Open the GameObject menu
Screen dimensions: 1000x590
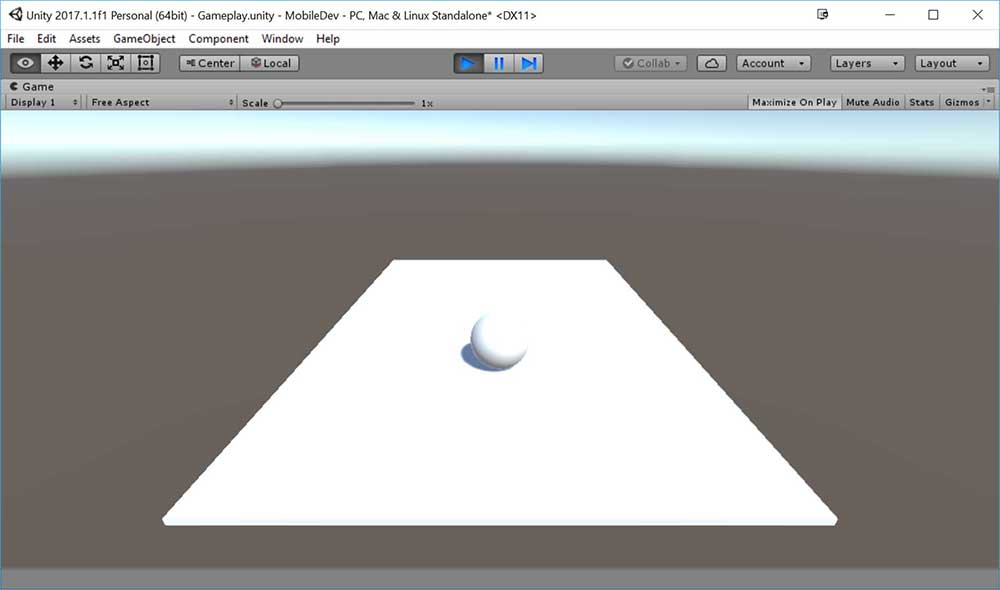(144, 39)
